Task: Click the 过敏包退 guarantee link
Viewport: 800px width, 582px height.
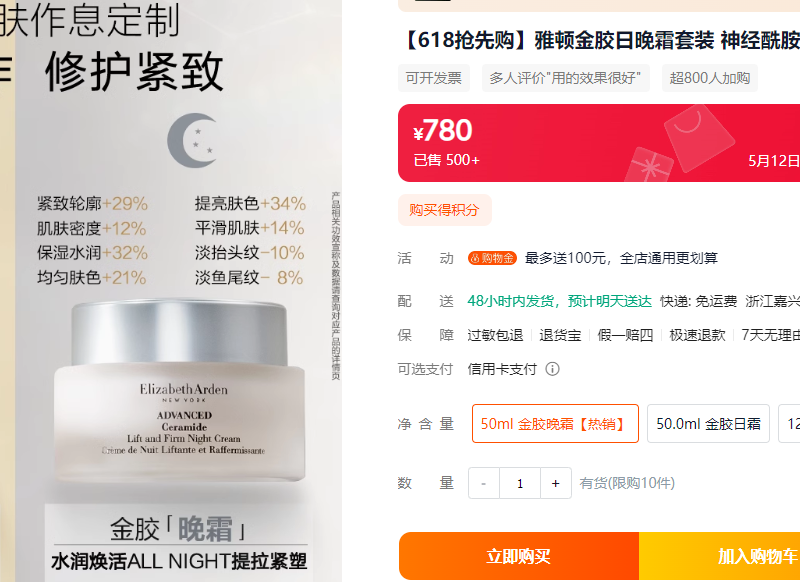Action: pyautogui.click(x=495, y=335)
